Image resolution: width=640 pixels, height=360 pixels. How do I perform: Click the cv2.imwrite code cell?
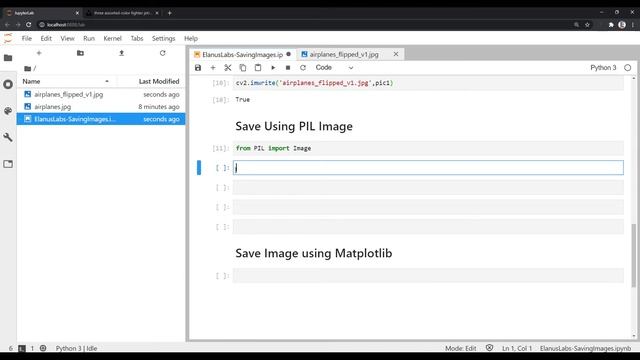tap(428, 83)
